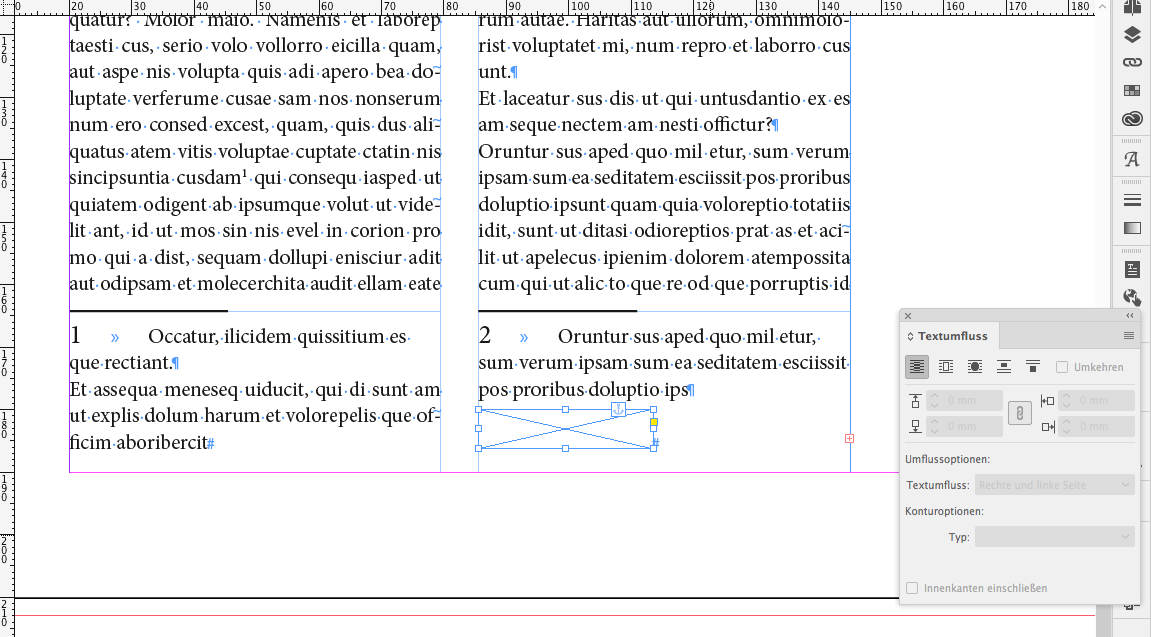
Task: Open the Layers panel from the dock
Action: (1132, 34)
